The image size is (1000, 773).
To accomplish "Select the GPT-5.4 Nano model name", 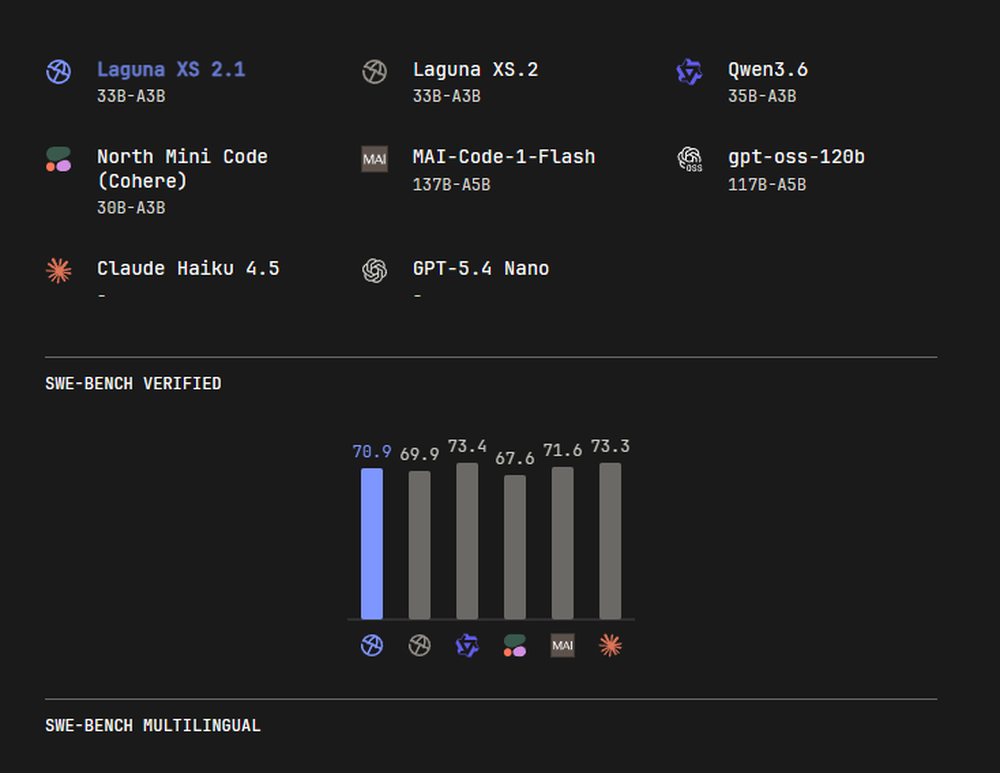I will [481, 269].
